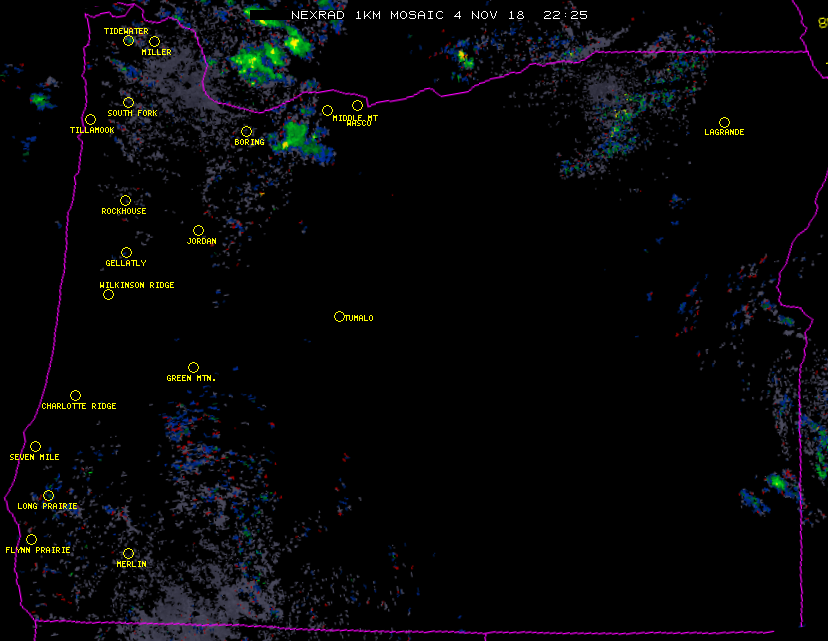Select the Seven Mile station marker

(35, 446)
